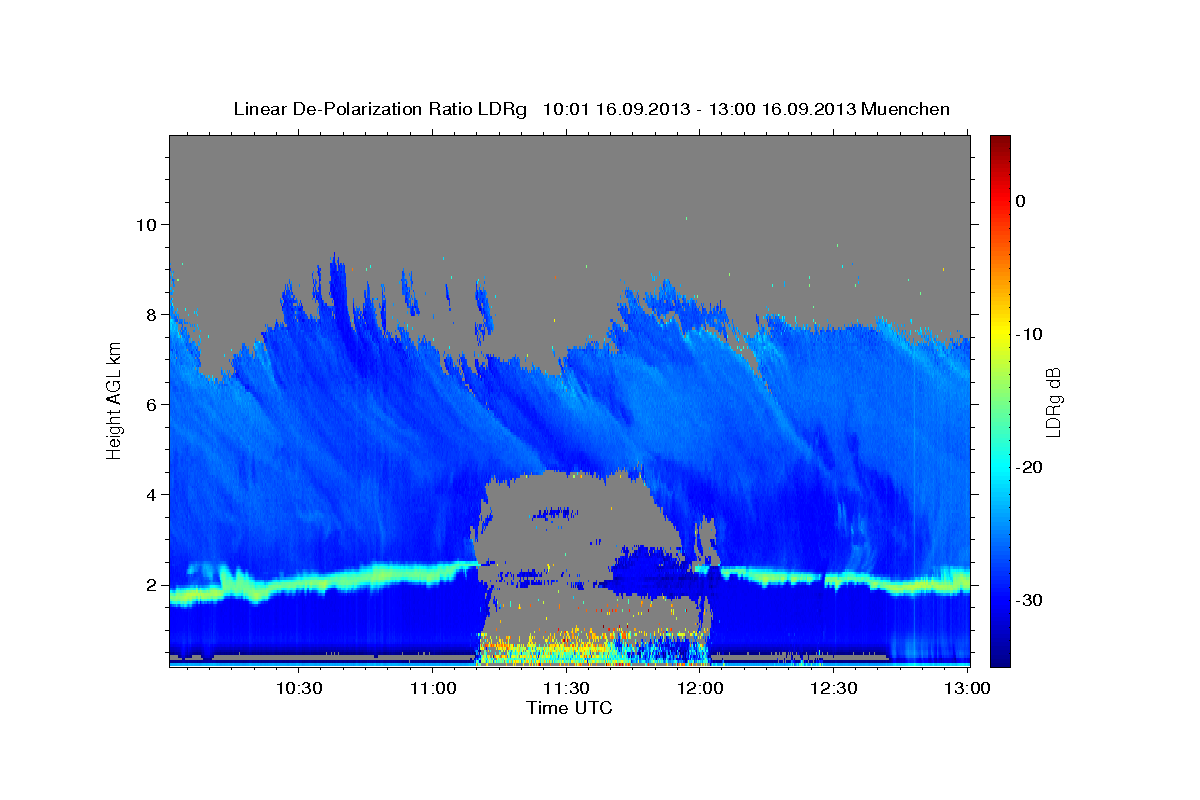The image size is (1200, 800).
Task: Click the 13:00 time tick label
Action: tap(967, 688)
